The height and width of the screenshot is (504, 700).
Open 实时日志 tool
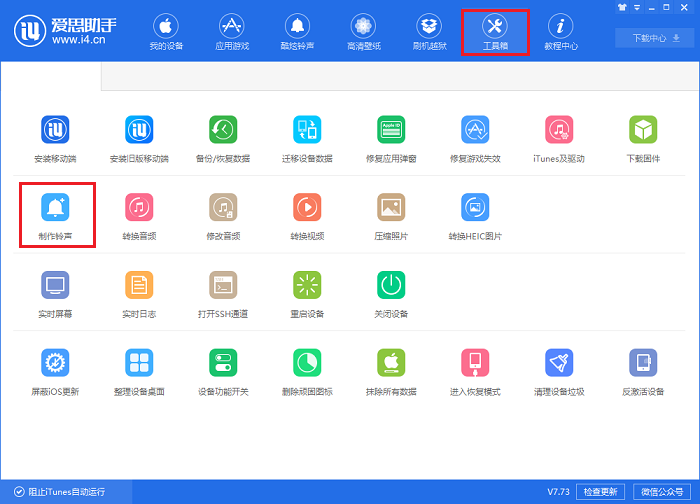[x=139, y=294]
